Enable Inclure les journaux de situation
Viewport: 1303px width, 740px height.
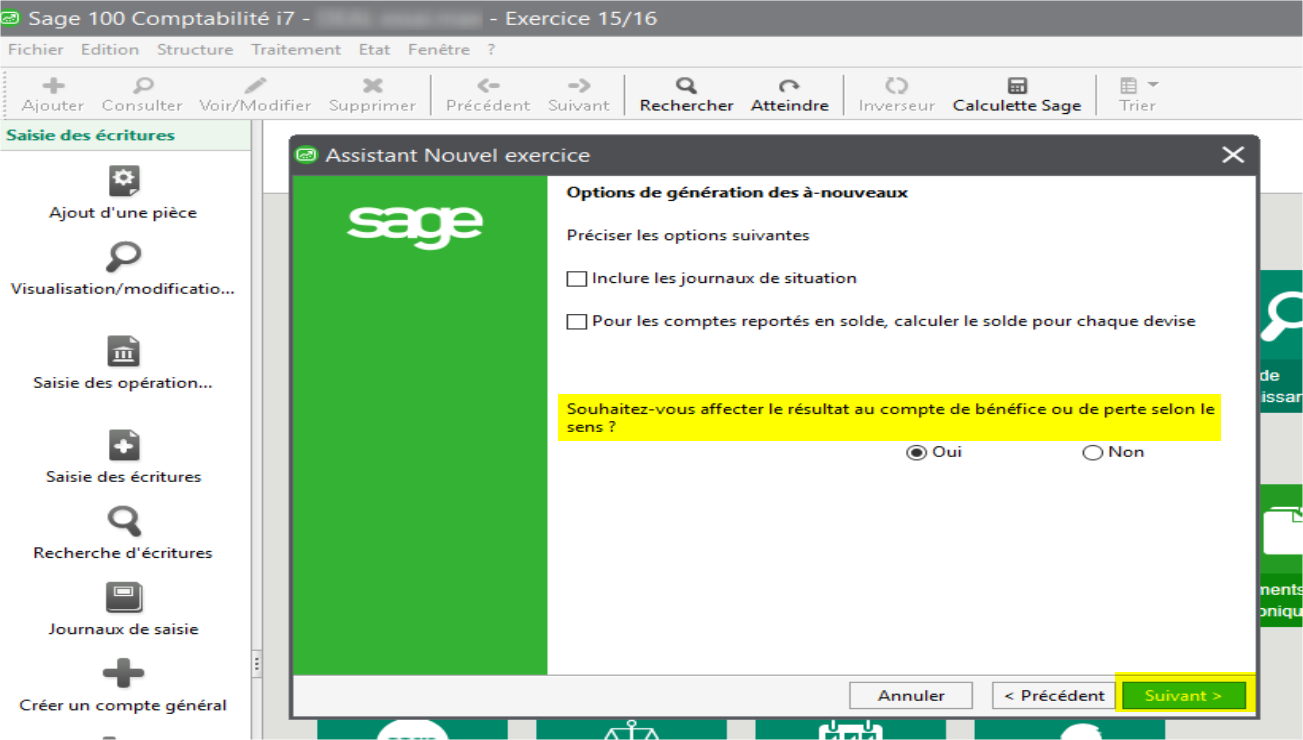click(x=577, y=279)
